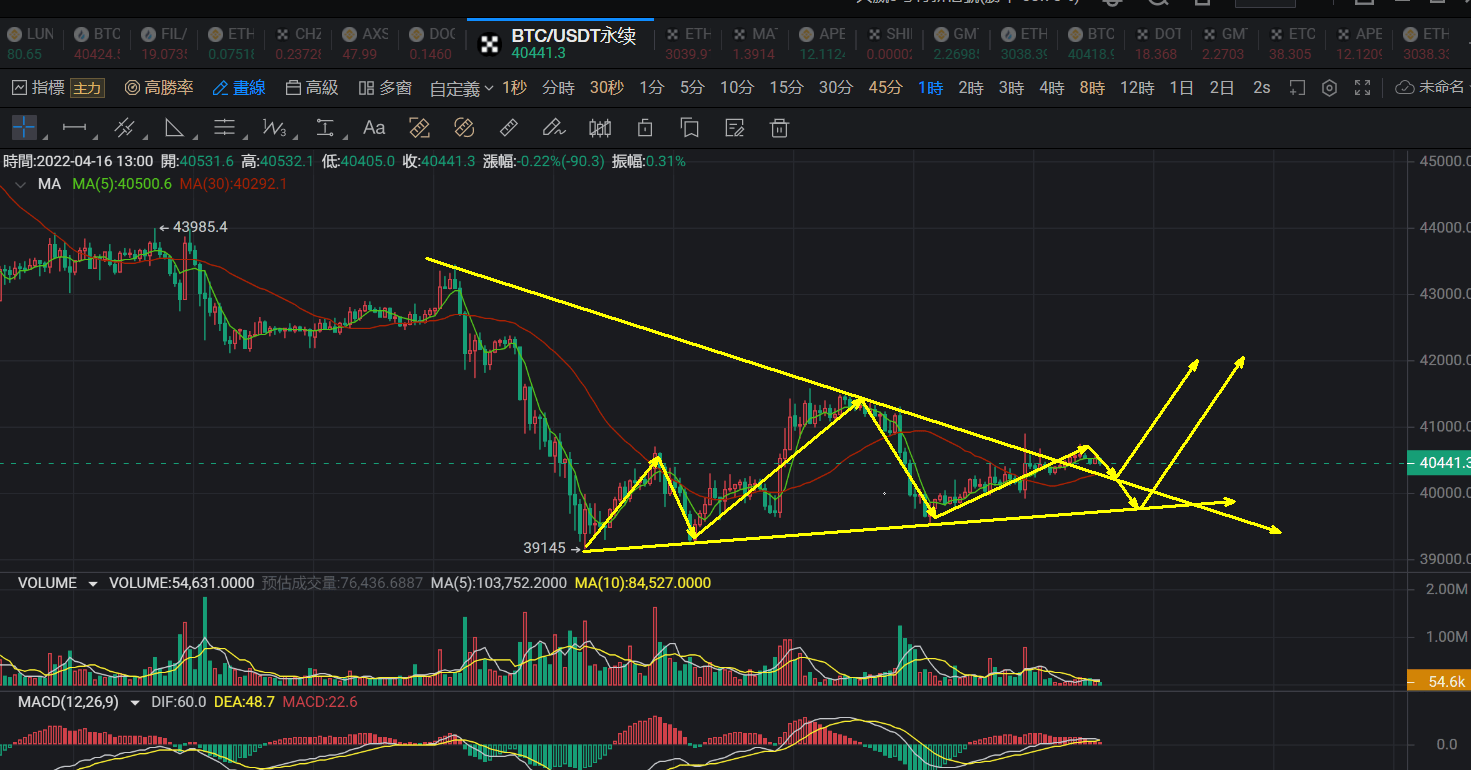Screen dimensions: 1471x770
Task: Open the 高勝率 high win-rate feature
Action: coord(159,88)
